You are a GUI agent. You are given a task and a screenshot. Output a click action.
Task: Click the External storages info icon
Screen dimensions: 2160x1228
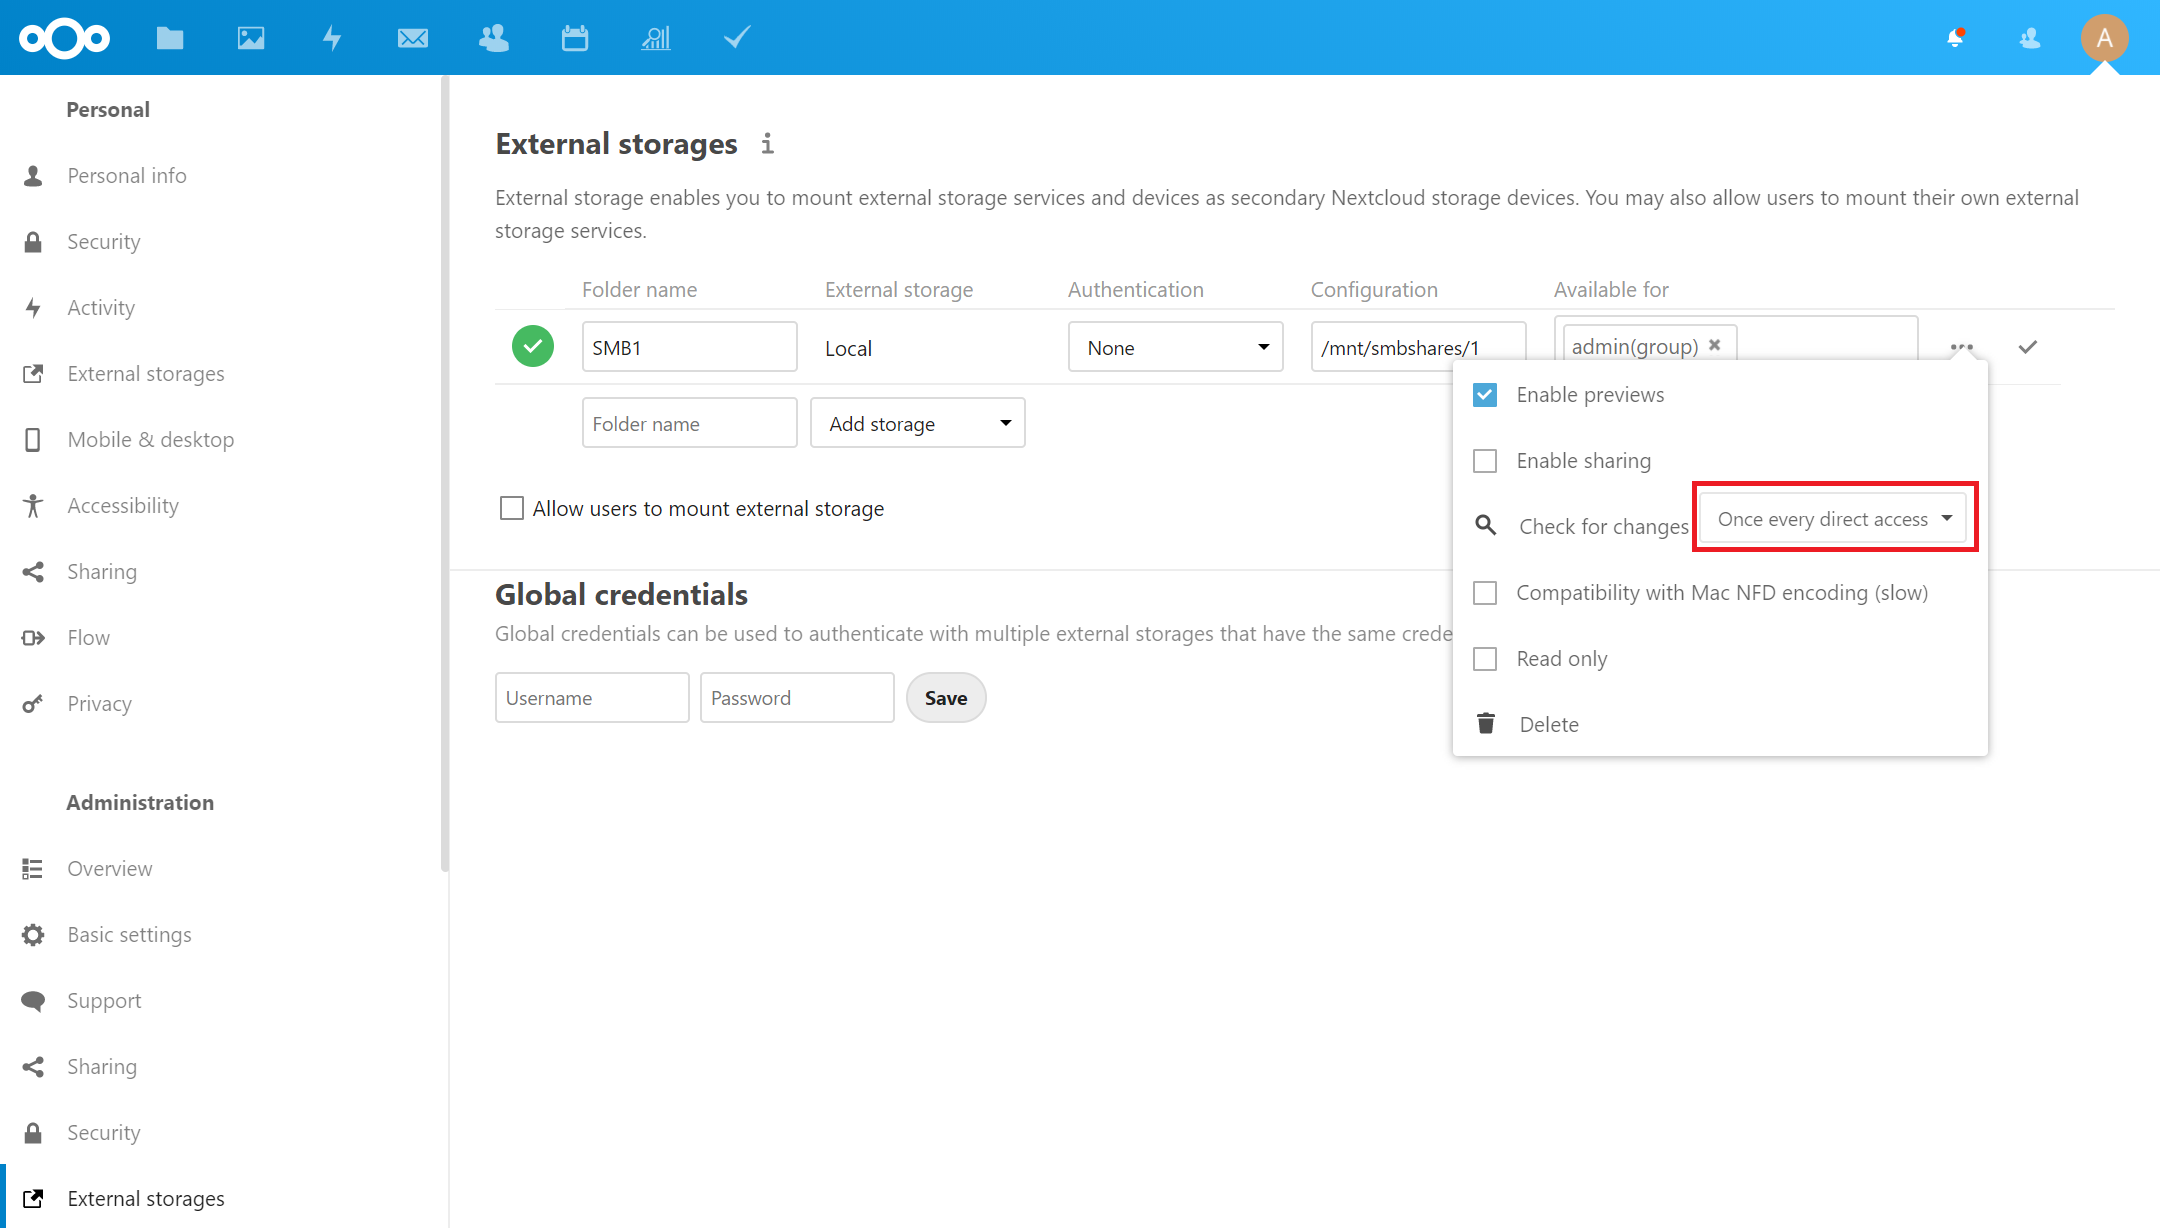[767, 144]
